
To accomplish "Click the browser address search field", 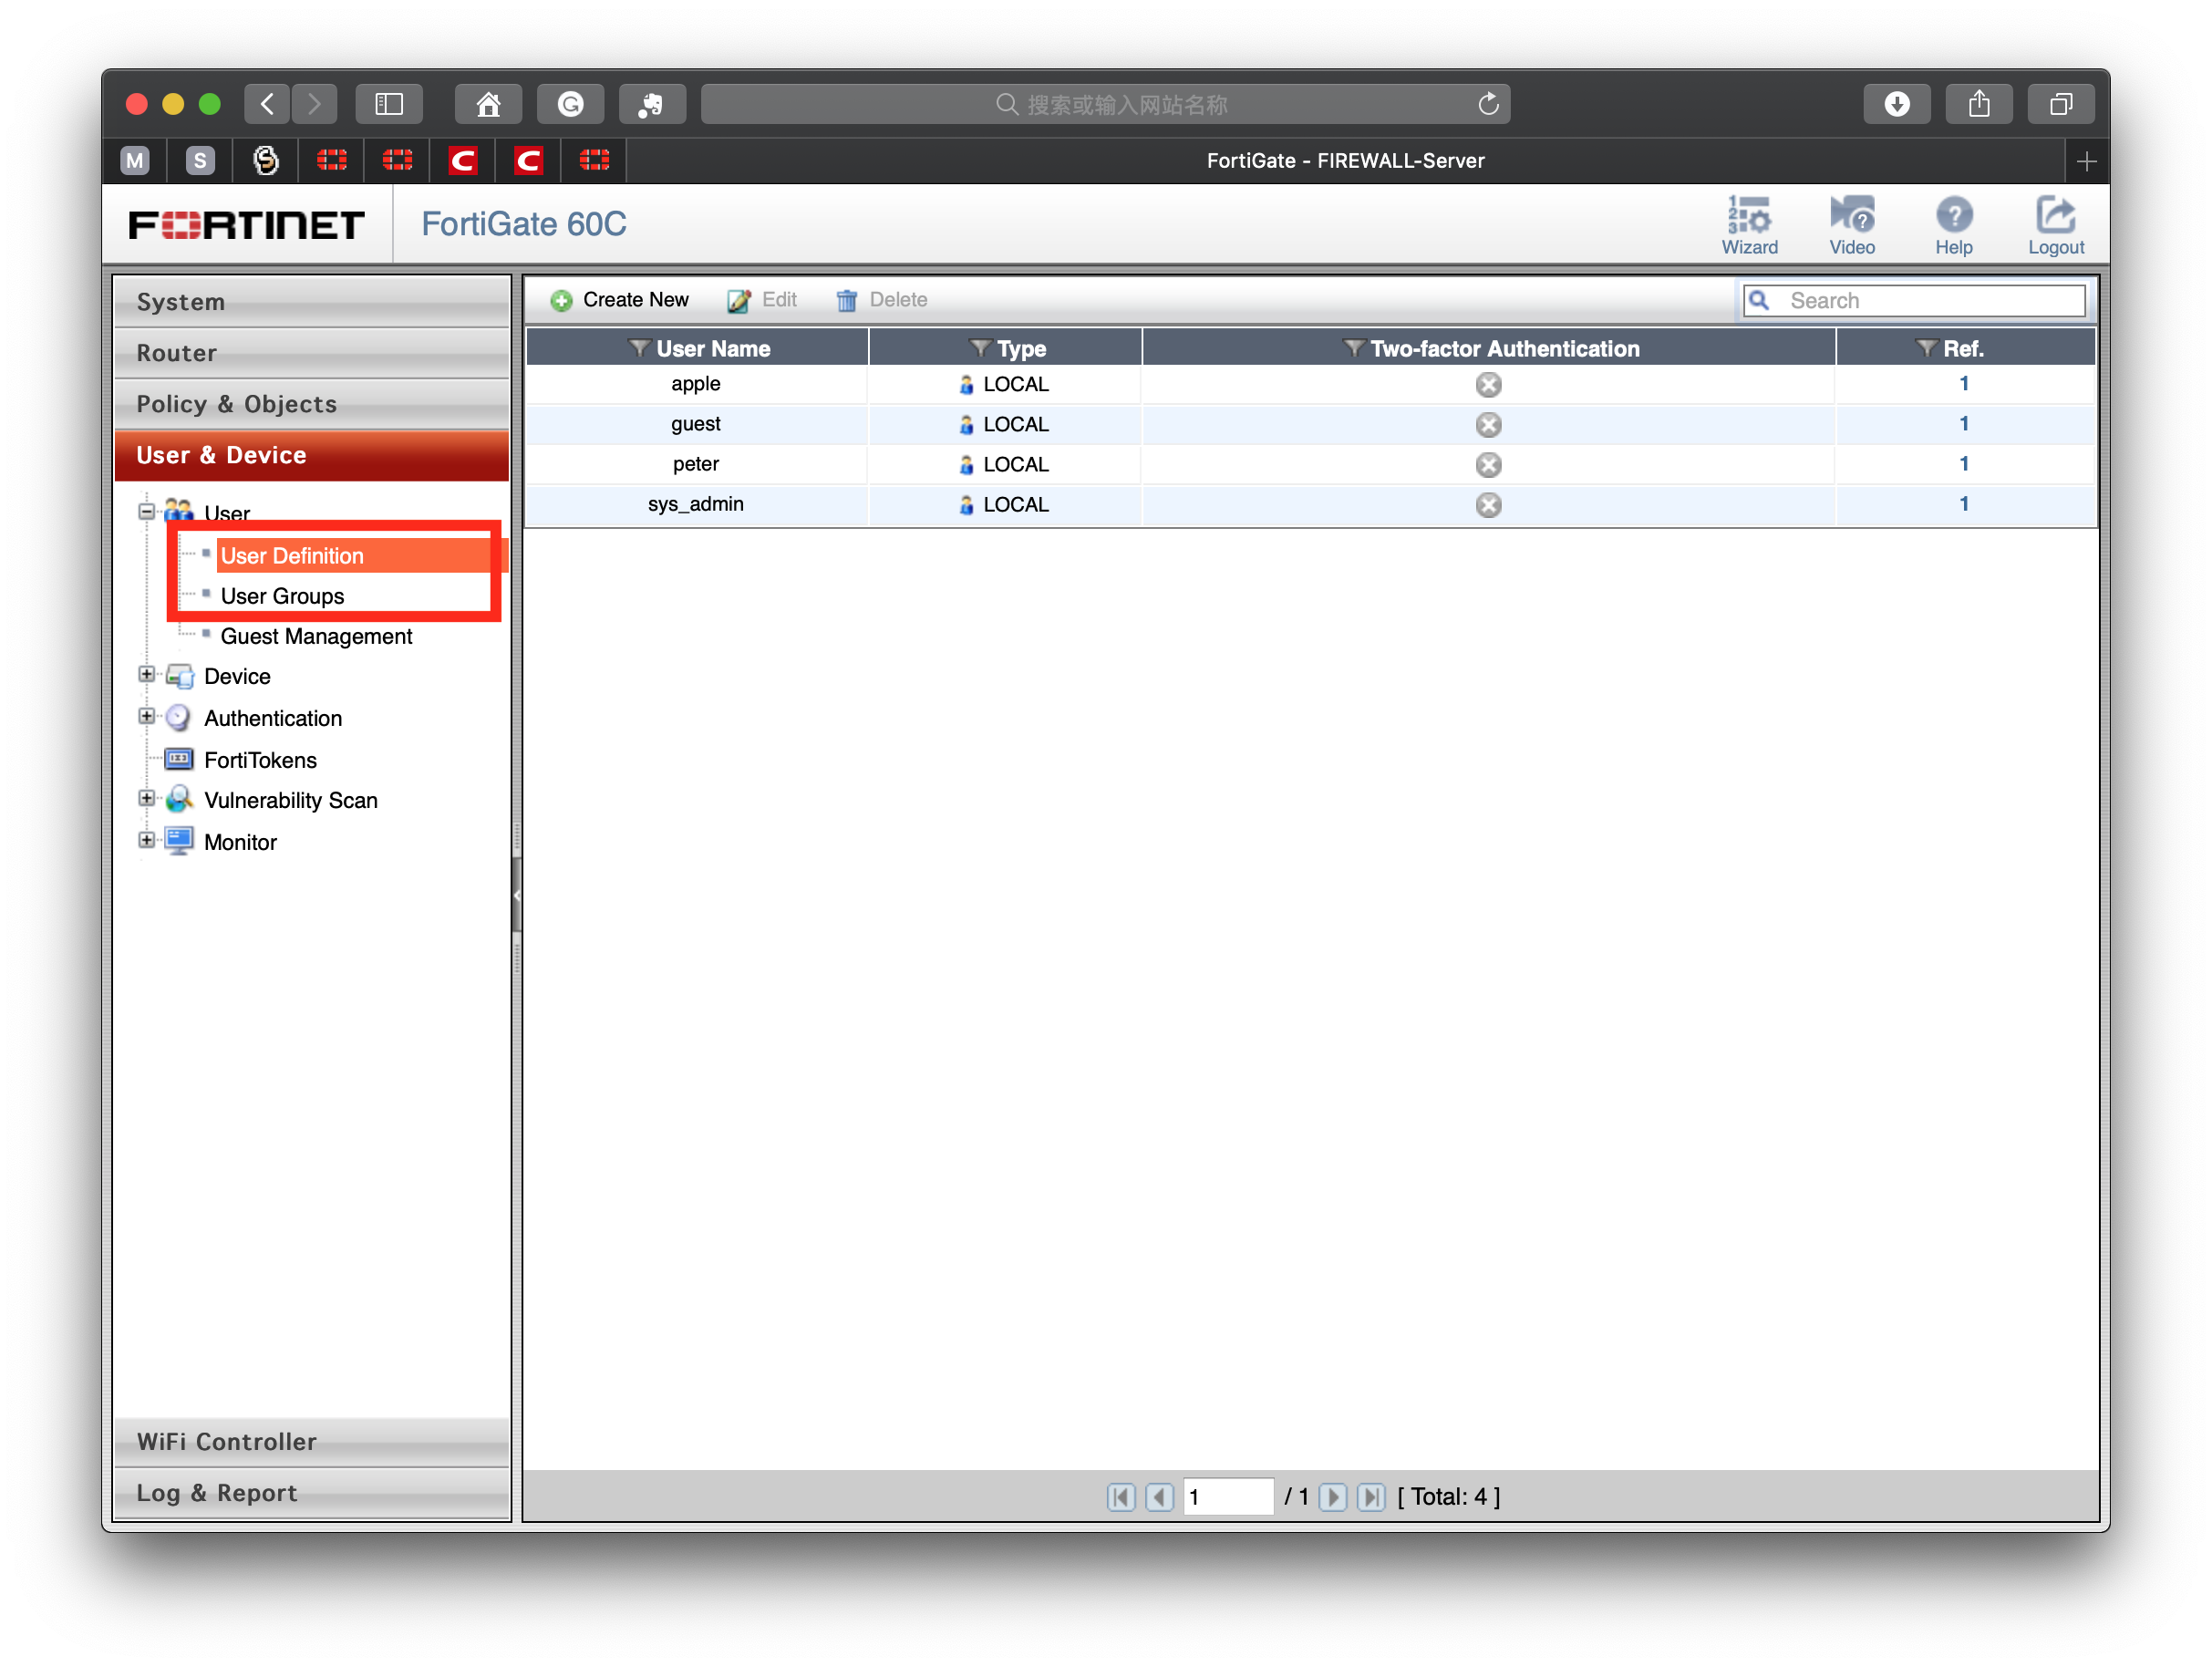I will [x=1105, y=104].
